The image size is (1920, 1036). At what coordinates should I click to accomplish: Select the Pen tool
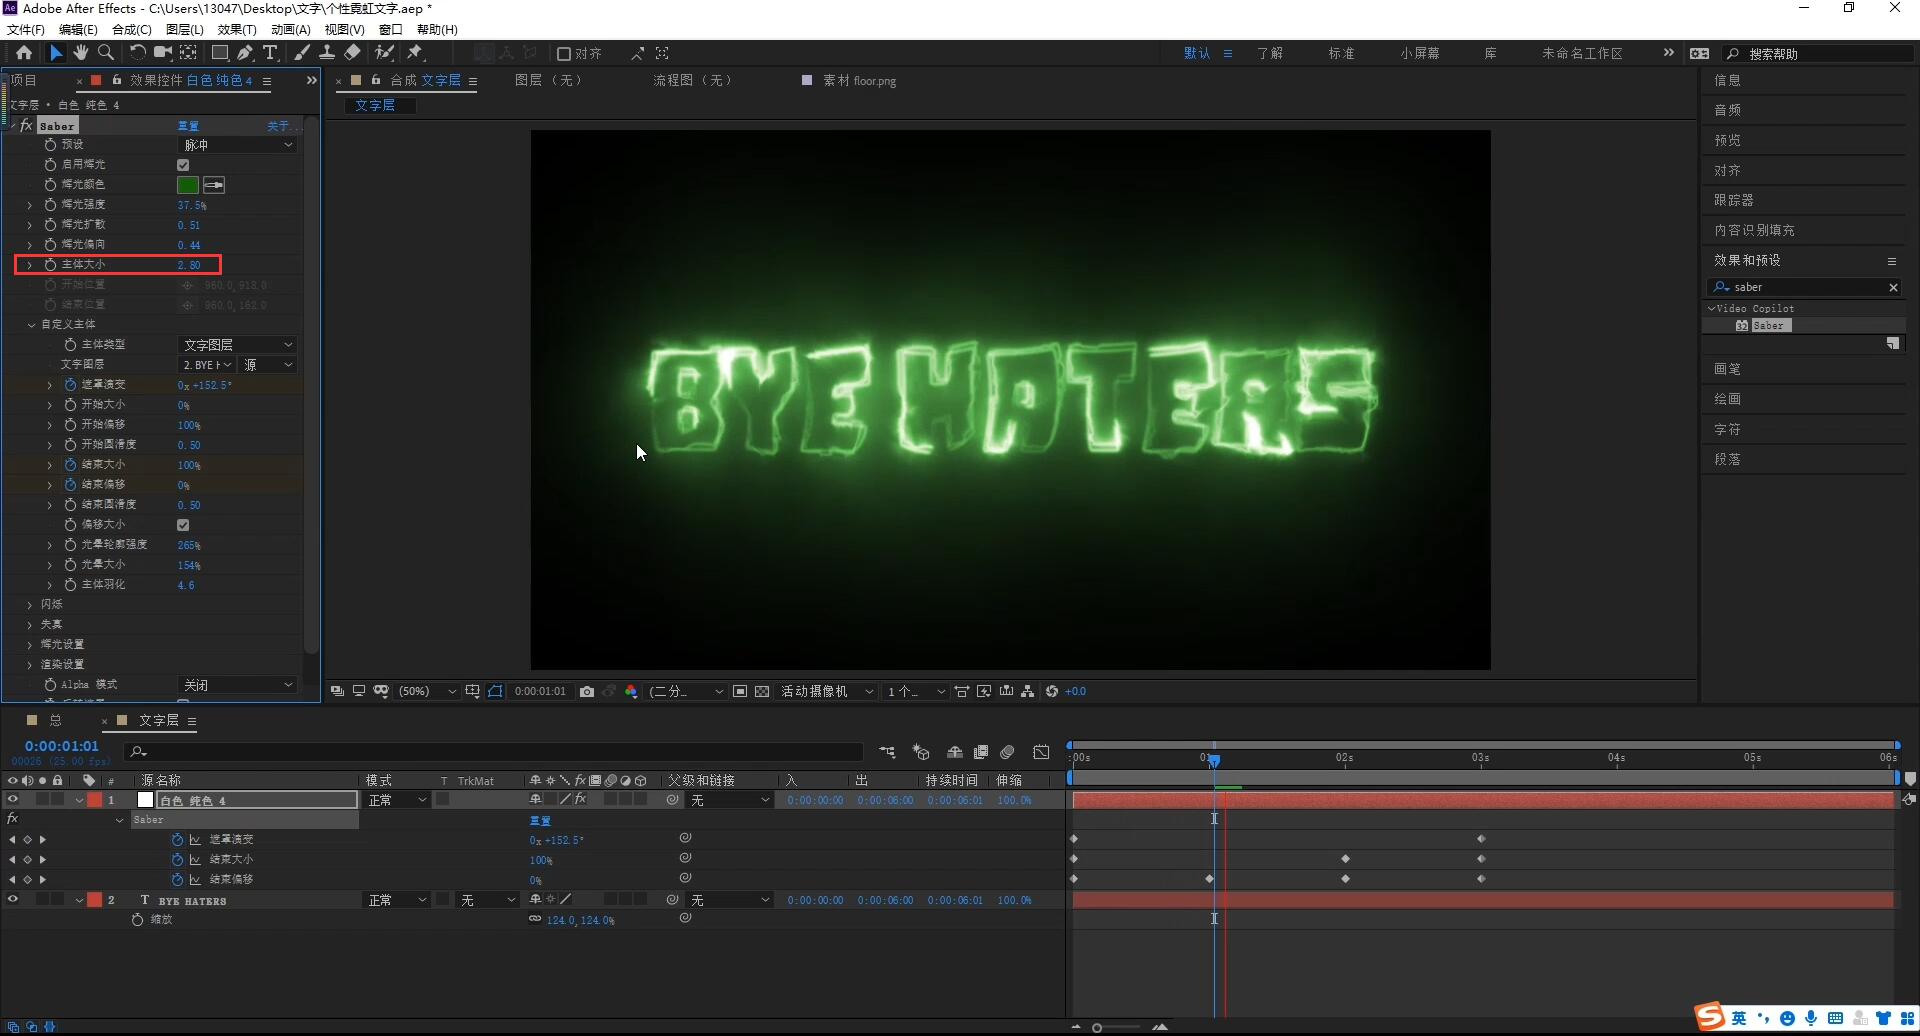coord(245,53)
